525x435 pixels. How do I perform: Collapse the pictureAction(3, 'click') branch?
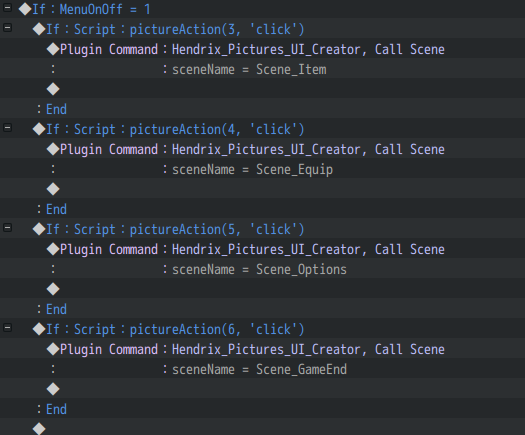coord(7,28)
